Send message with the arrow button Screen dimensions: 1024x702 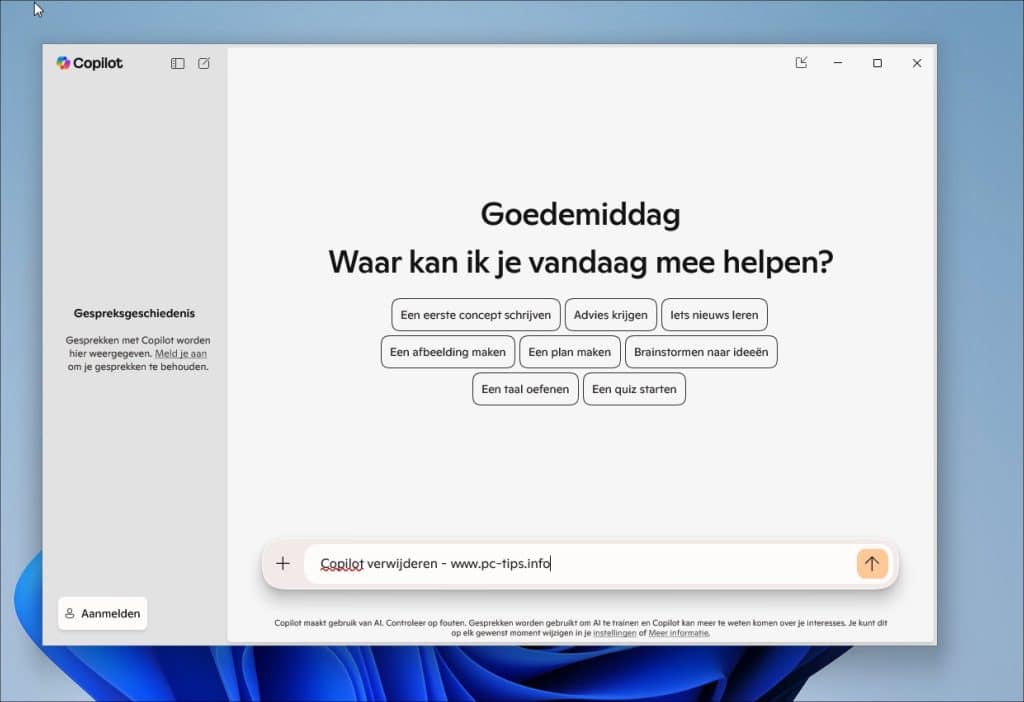pos(872,564)
